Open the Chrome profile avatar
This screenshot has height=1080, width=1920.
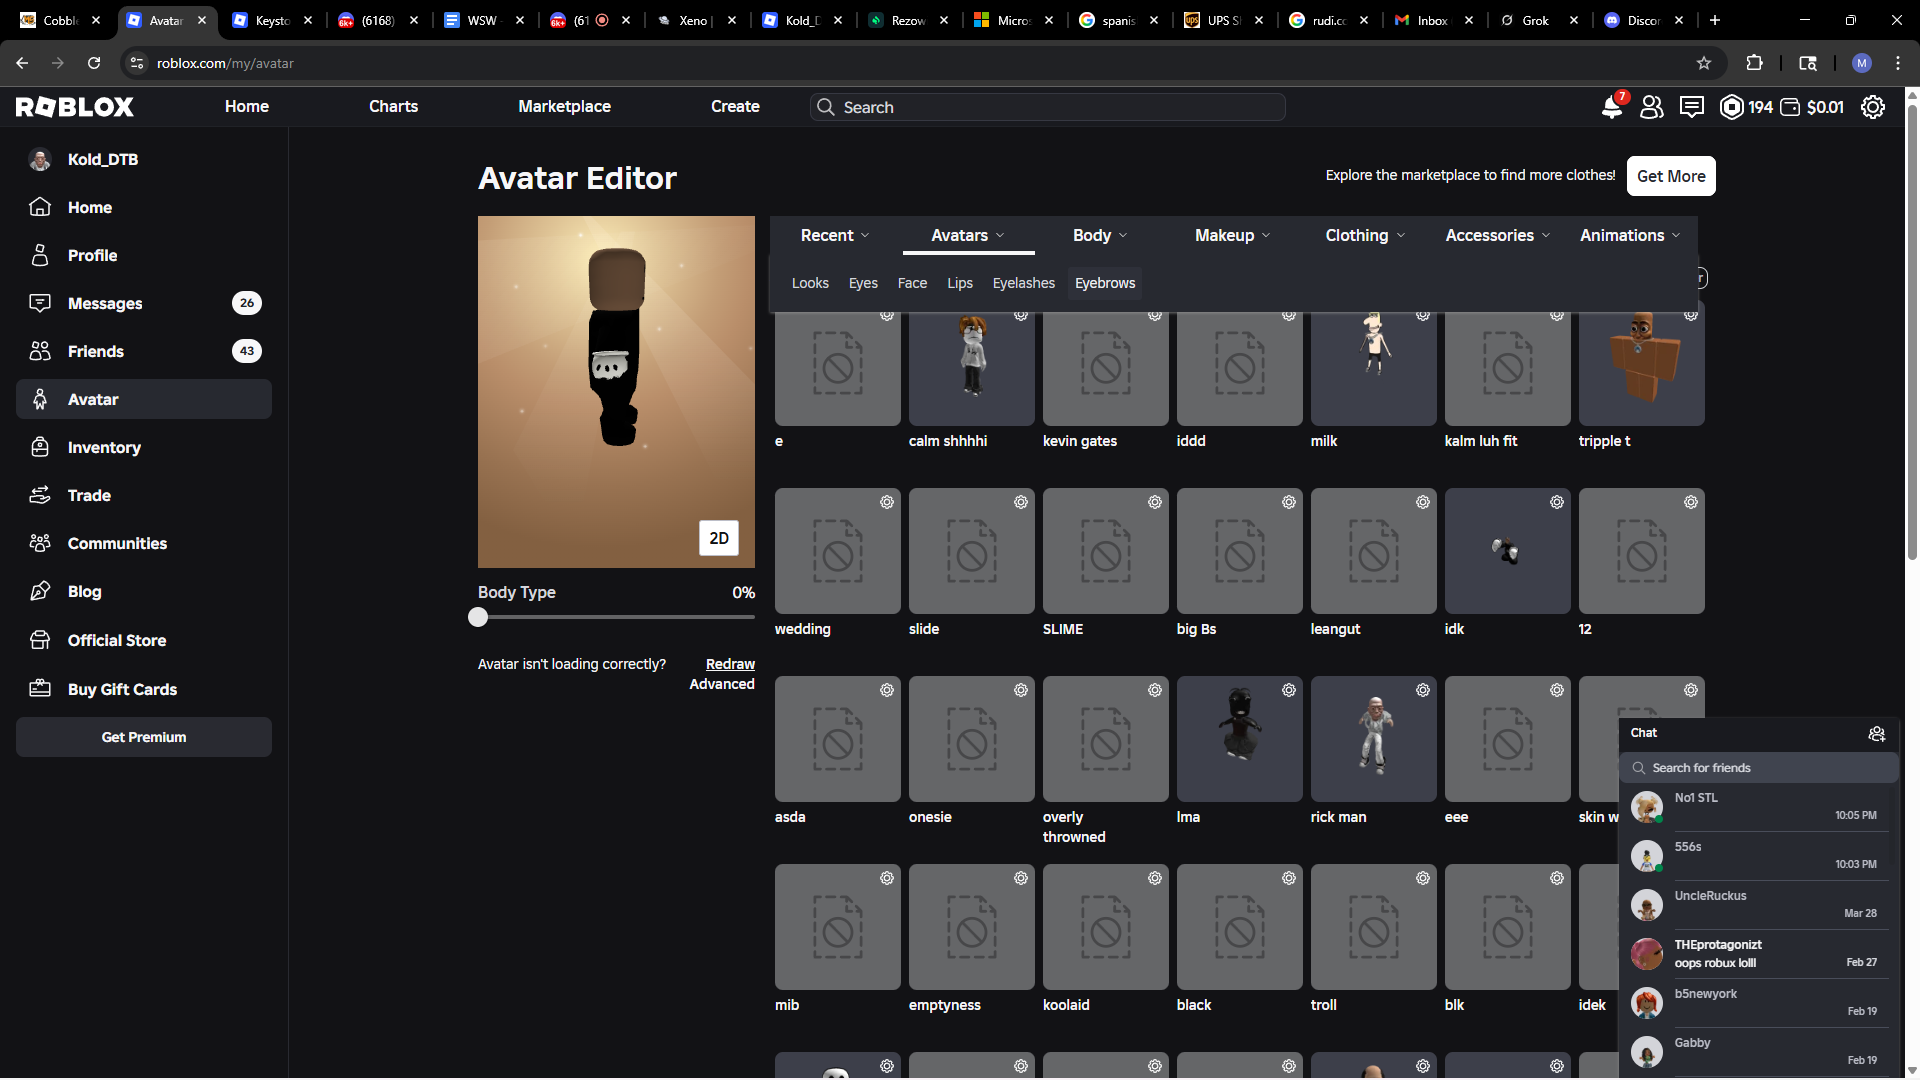[x=1862, y=63]
